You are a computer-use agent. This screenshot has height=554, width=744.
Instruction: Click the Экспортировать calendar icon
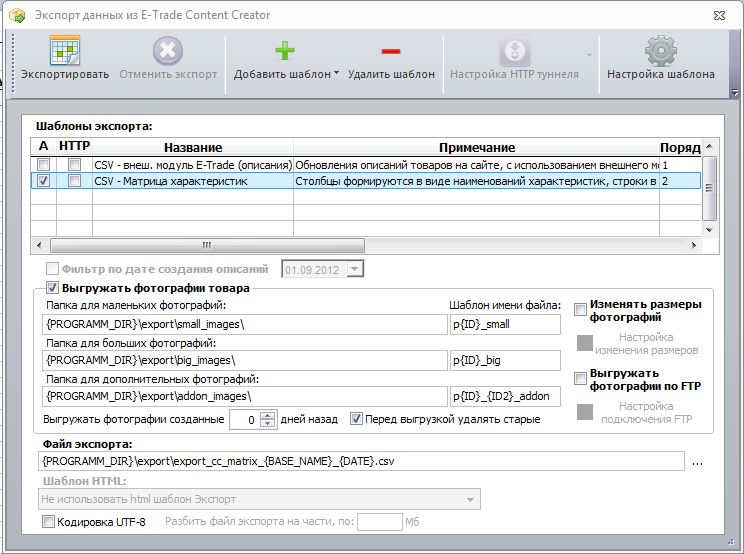click(65, 50)
